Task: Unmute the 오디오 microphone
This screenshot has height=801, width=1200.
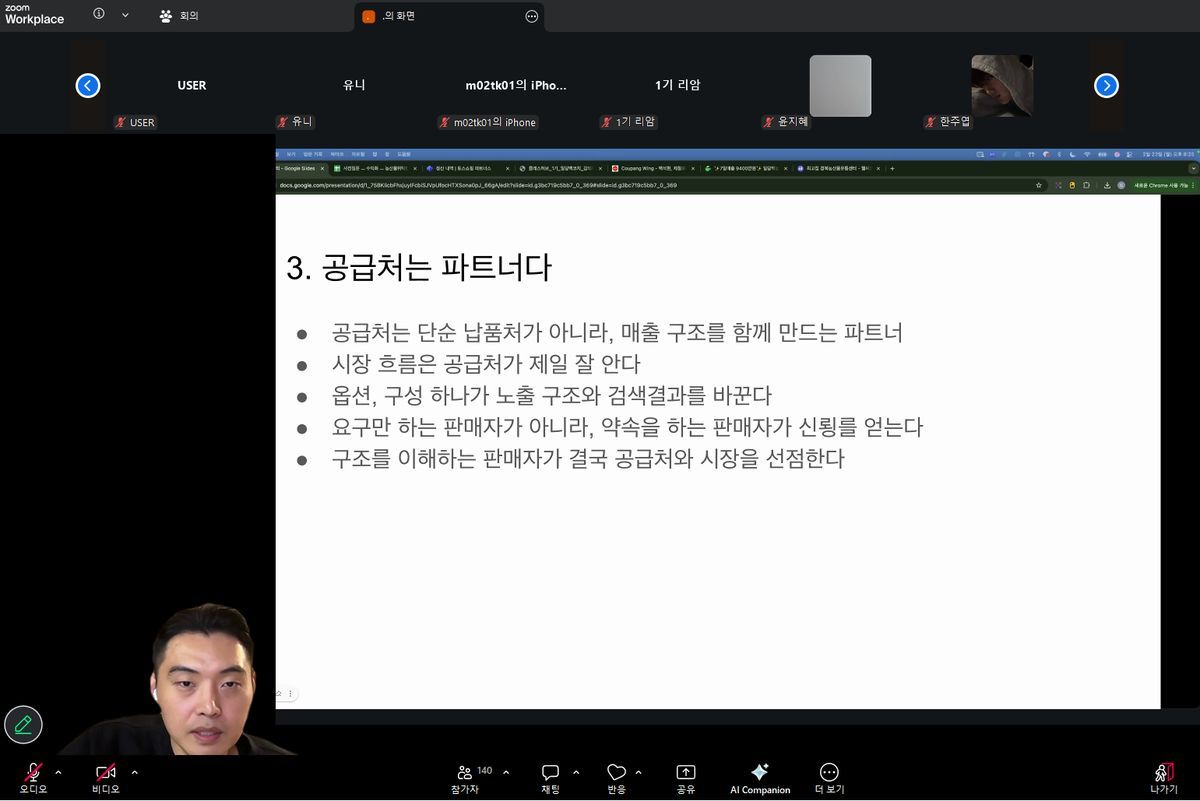Action: click(33, 772)
